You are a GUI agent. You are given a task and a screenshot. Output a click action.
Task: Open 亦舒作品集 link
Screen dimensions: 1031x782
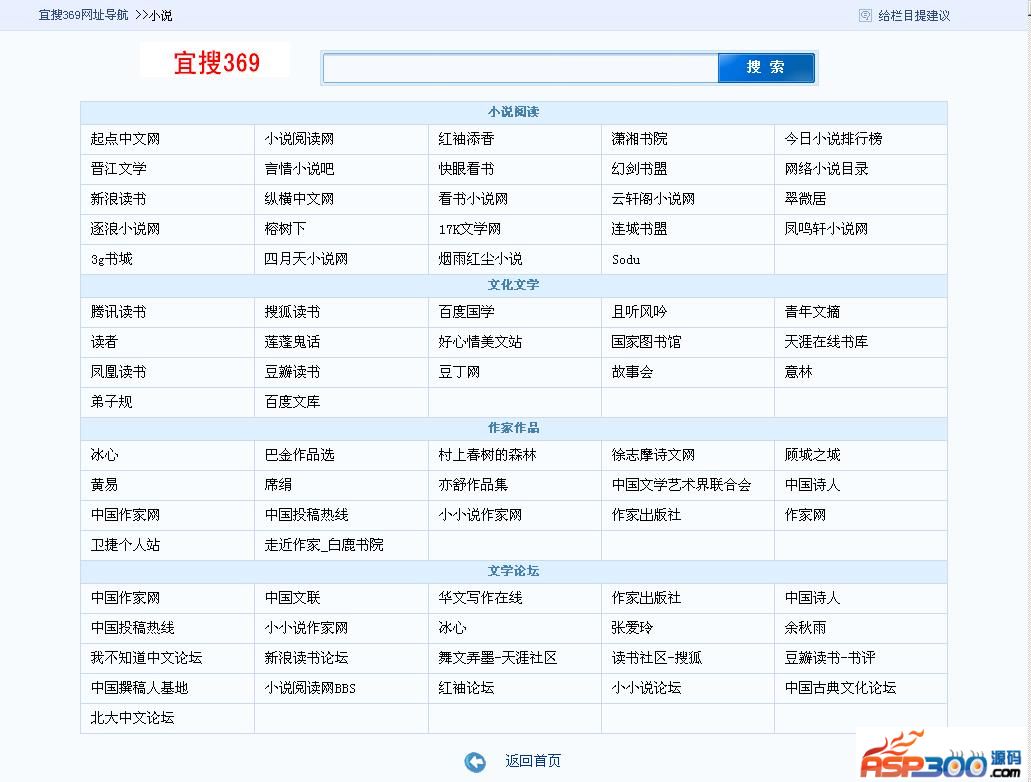473,485
